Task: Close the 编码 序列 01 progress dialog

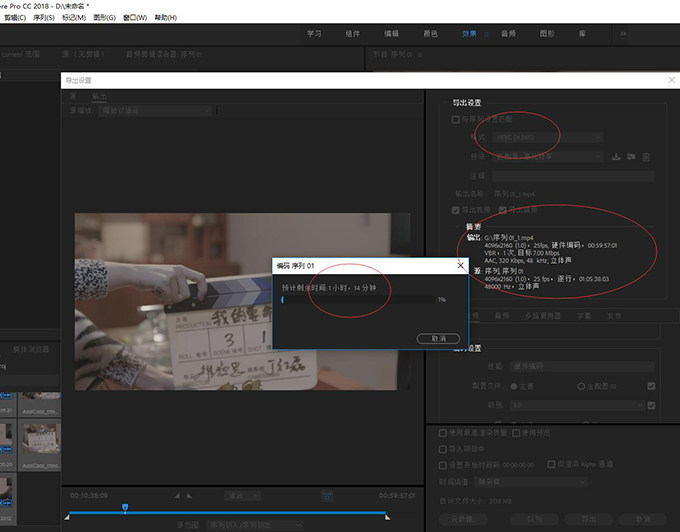Action: pos(461,265)
